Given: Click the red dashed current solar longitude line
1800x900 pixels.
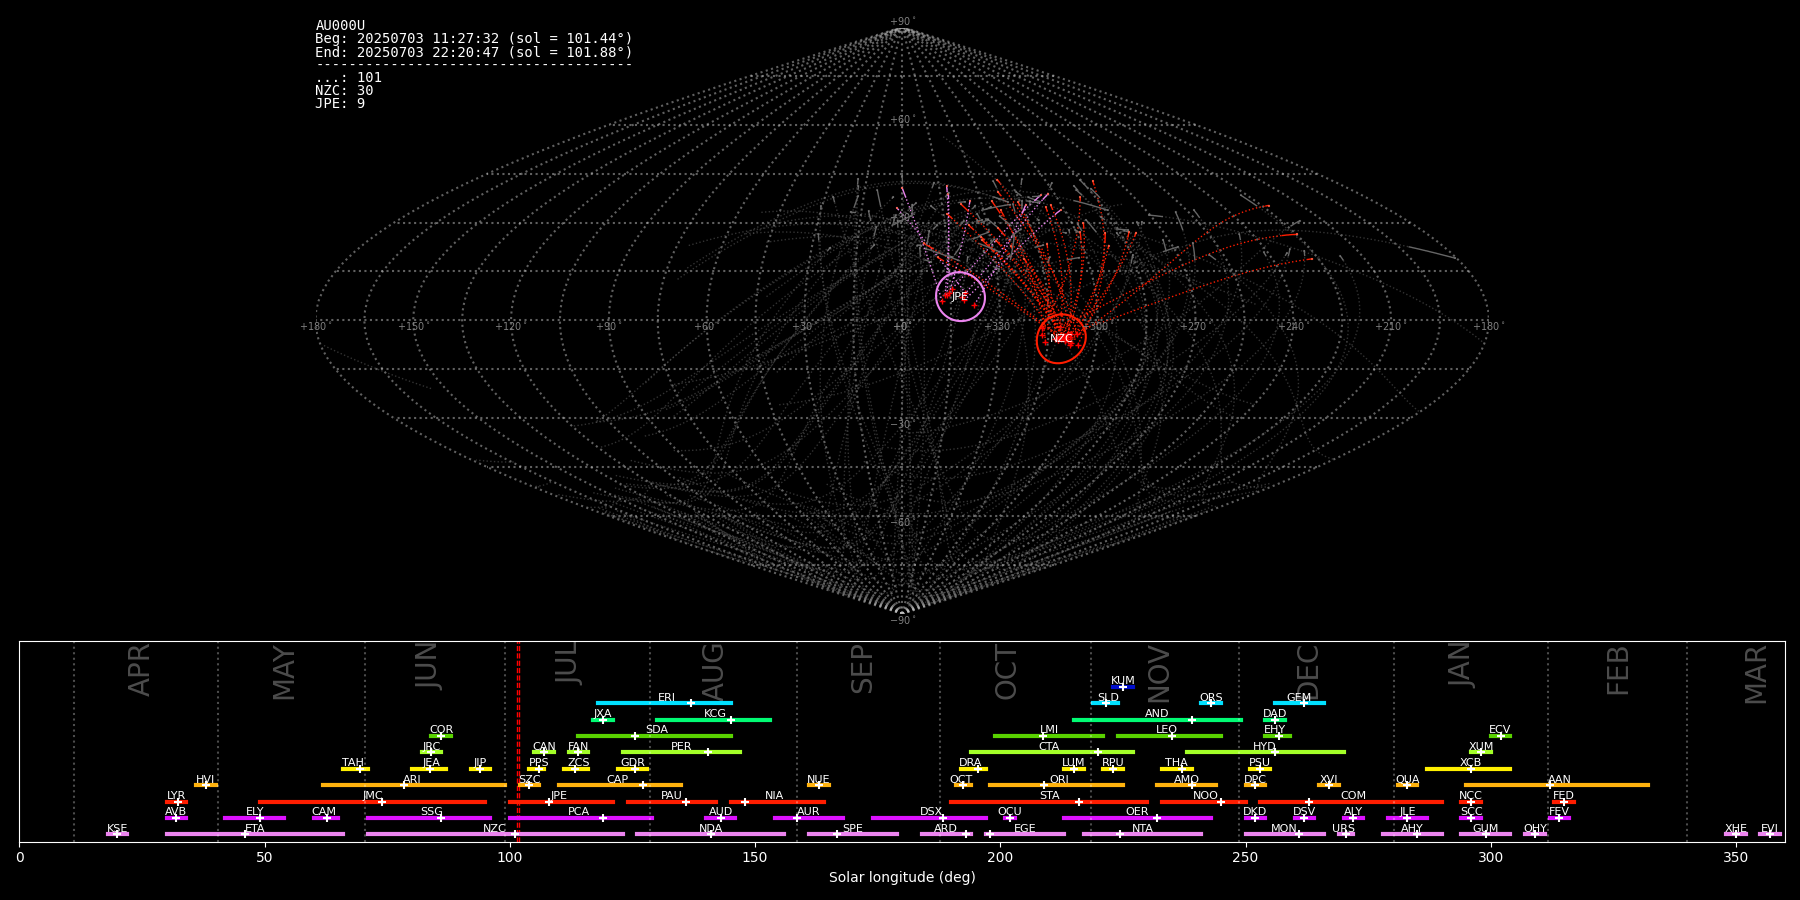Looking at the screenshot, I should pos(518,741).
